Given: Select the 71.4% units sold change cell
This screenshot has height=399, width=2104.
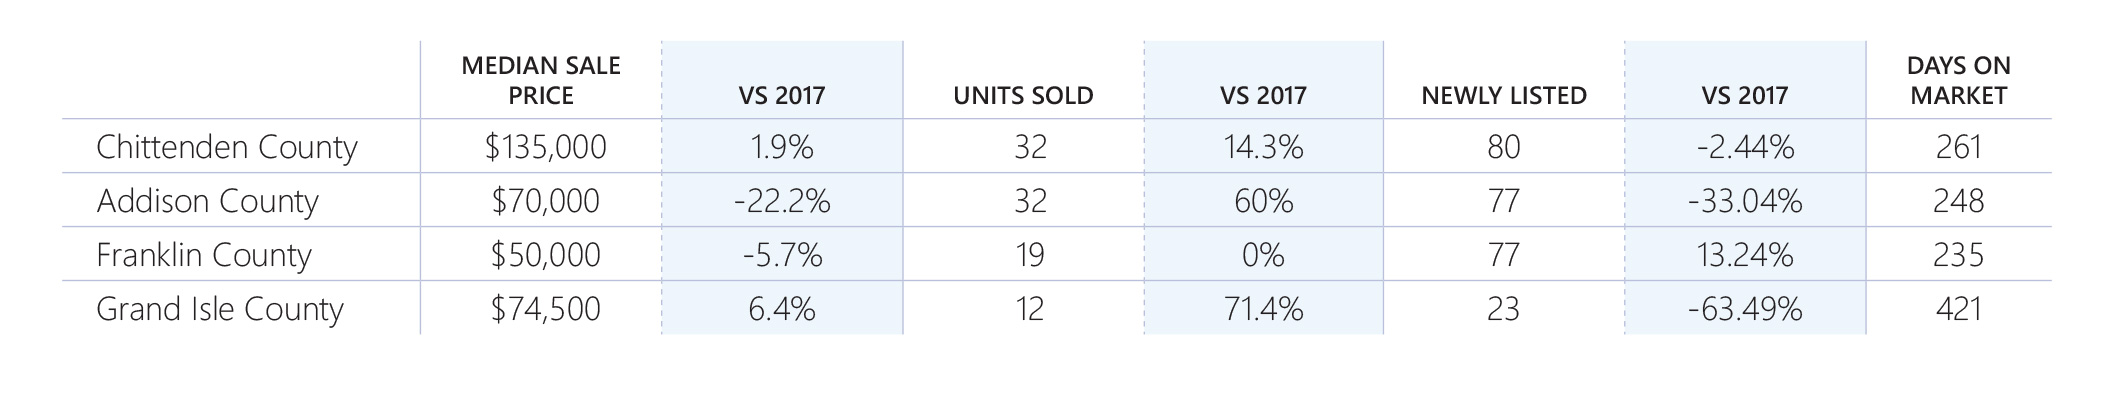Looking at the screenshot, I should 1264,310.
